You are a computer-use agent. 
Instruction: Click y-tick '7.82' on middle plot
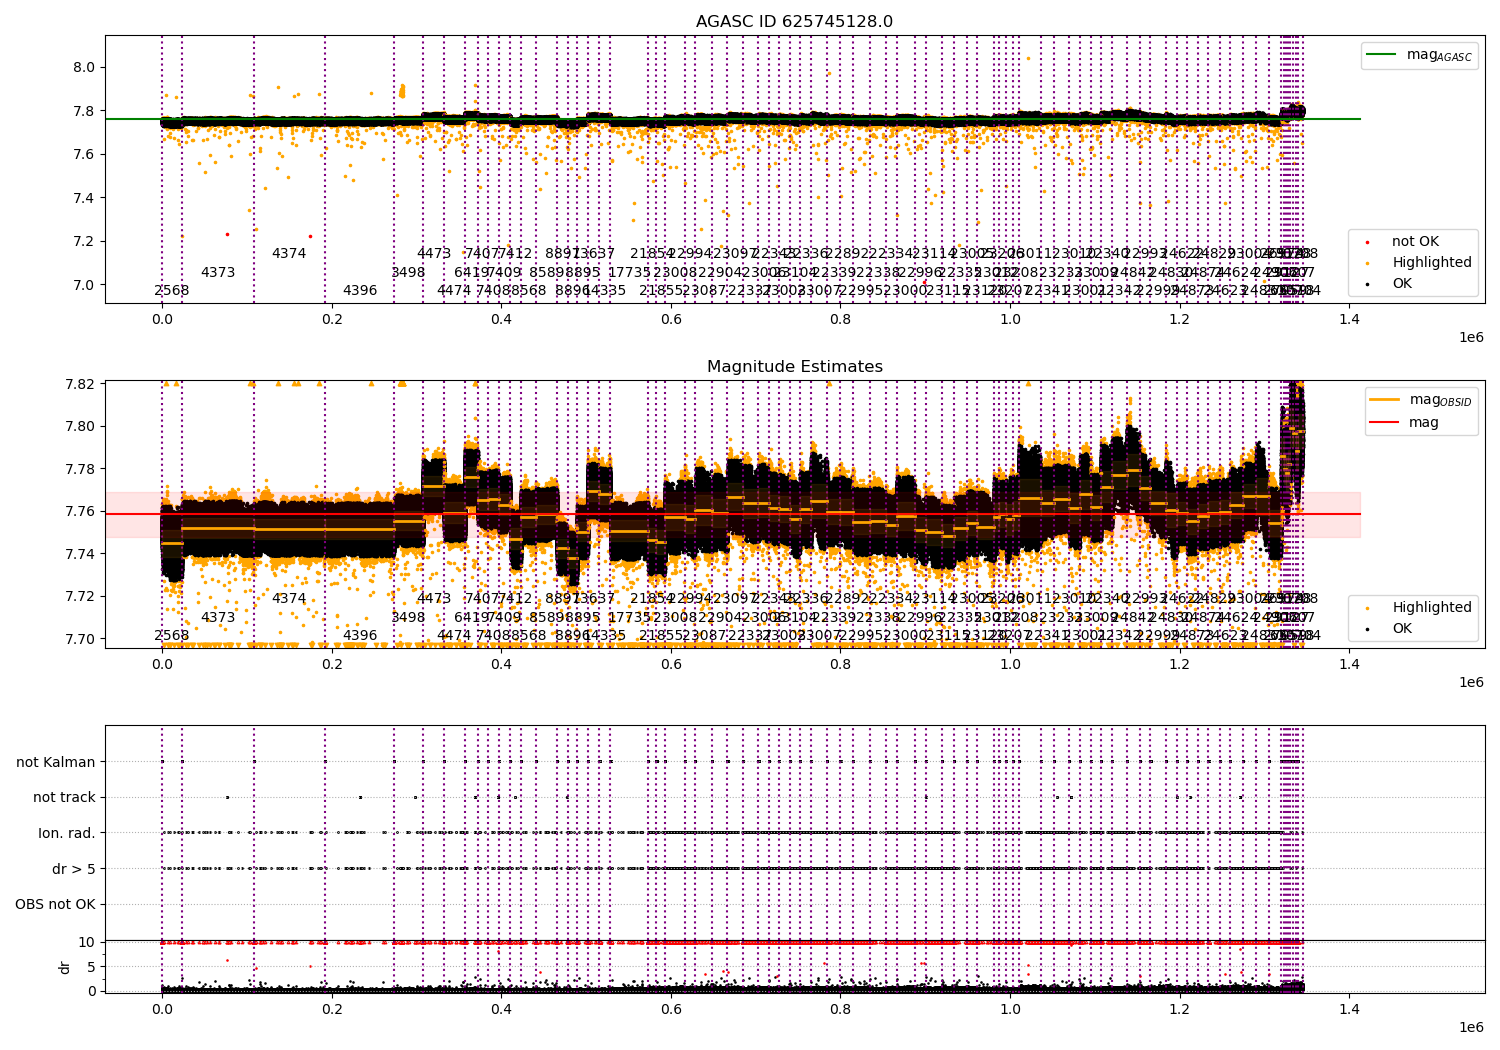tap(80, 385)
